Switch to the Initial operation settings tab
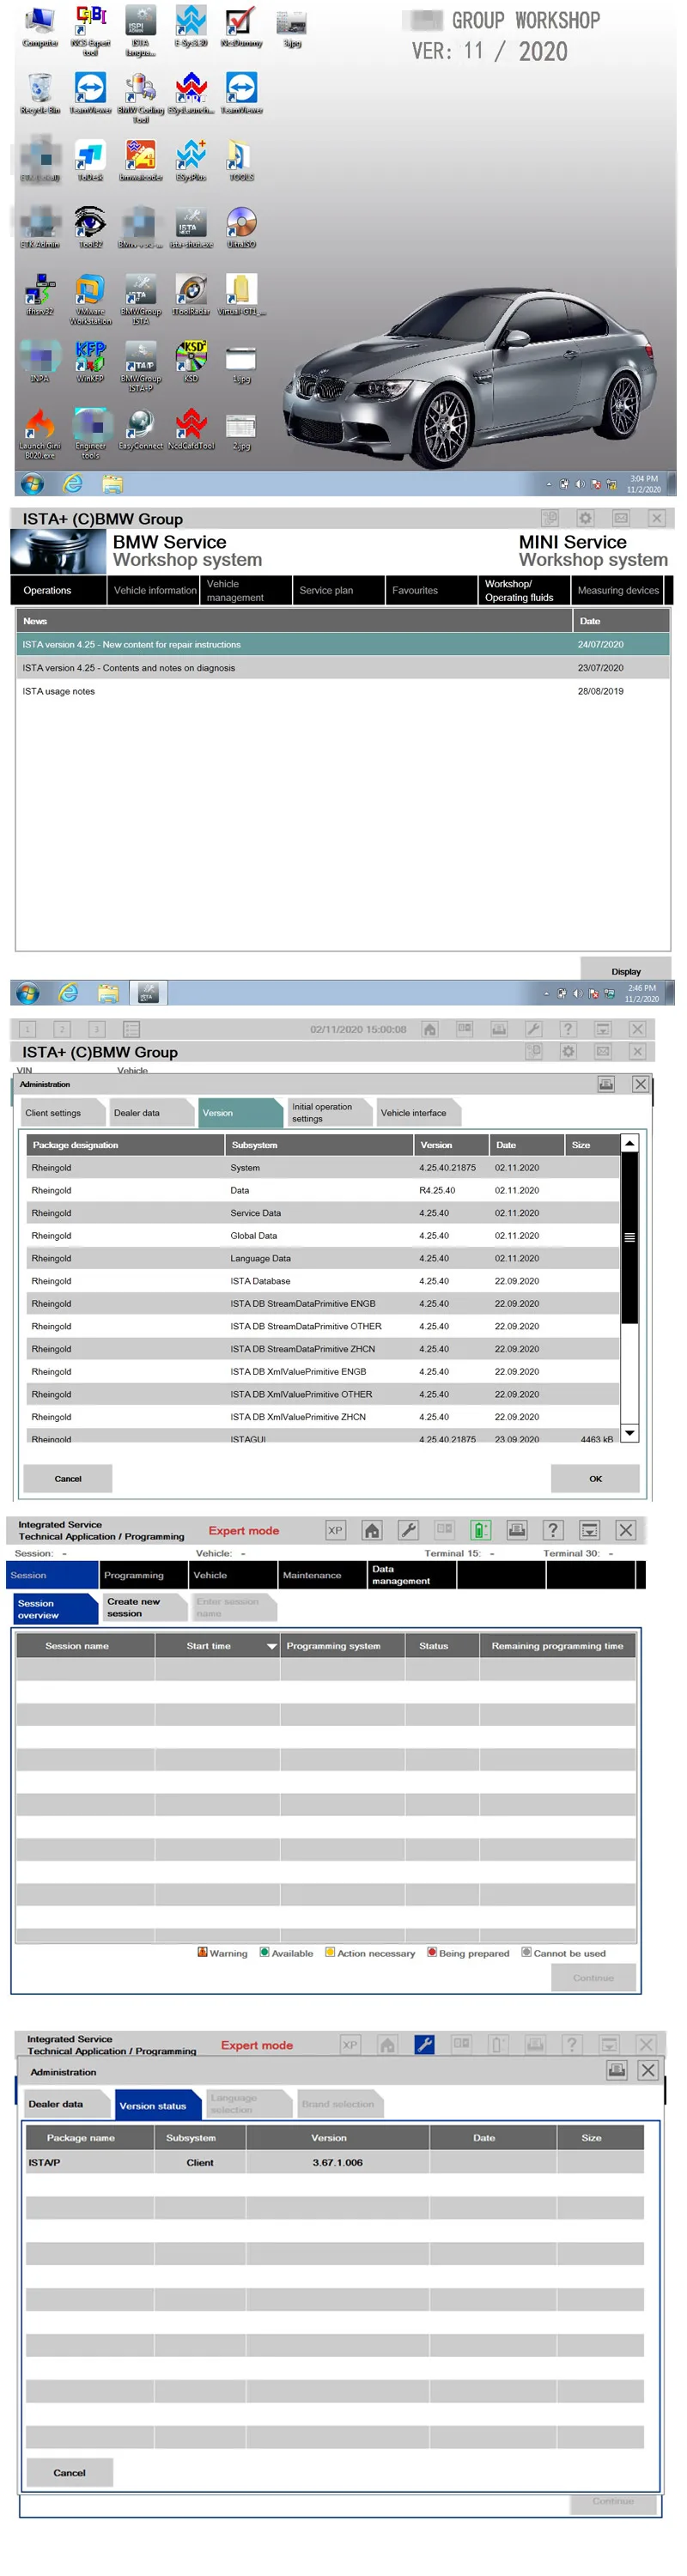 329,1112
